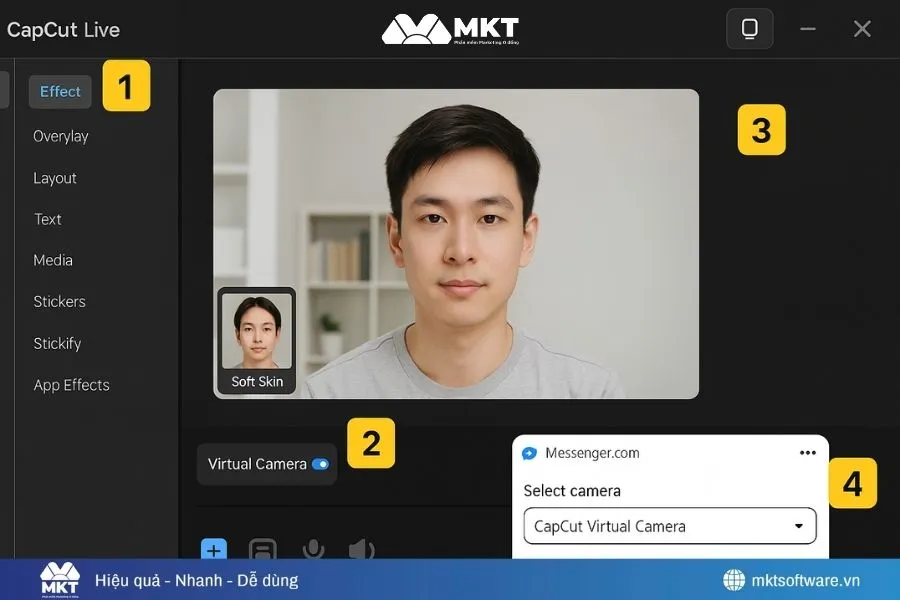Click the camera device icon at the bottom
This screenshot has height=600, width=900.
(263, 550)
